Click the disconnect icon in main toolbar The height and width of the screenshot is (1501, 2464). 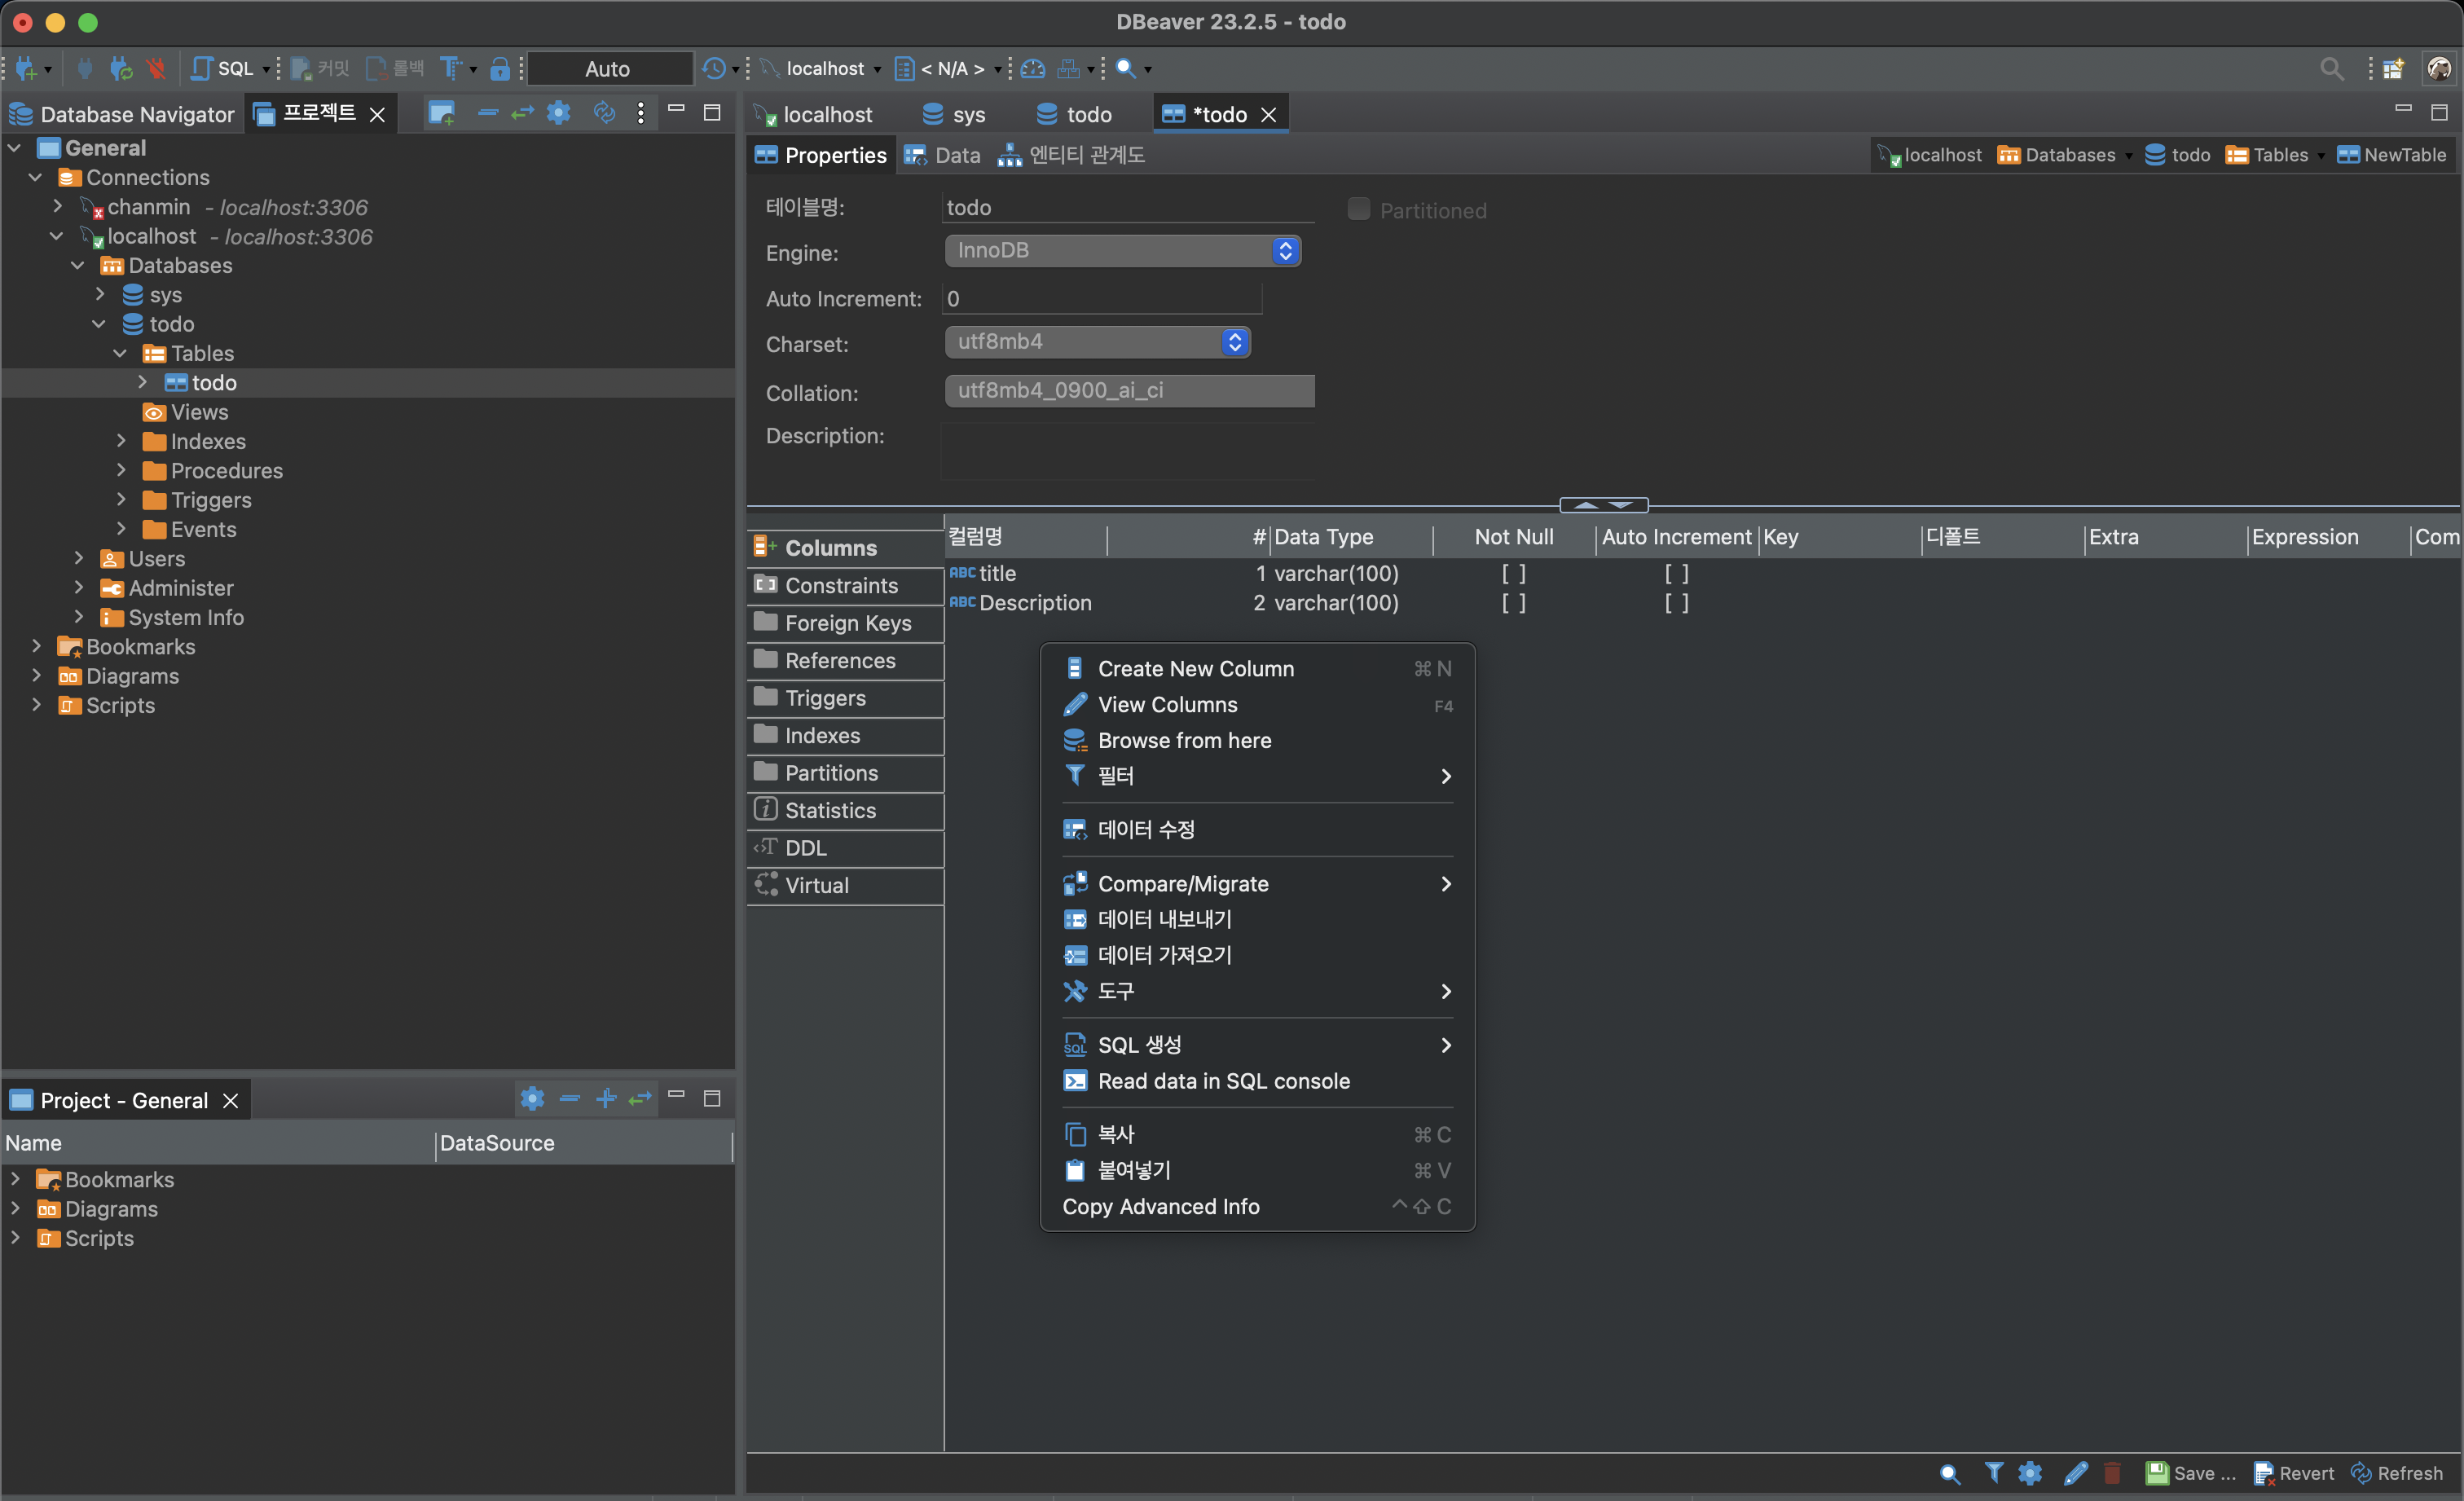point(156,68)
